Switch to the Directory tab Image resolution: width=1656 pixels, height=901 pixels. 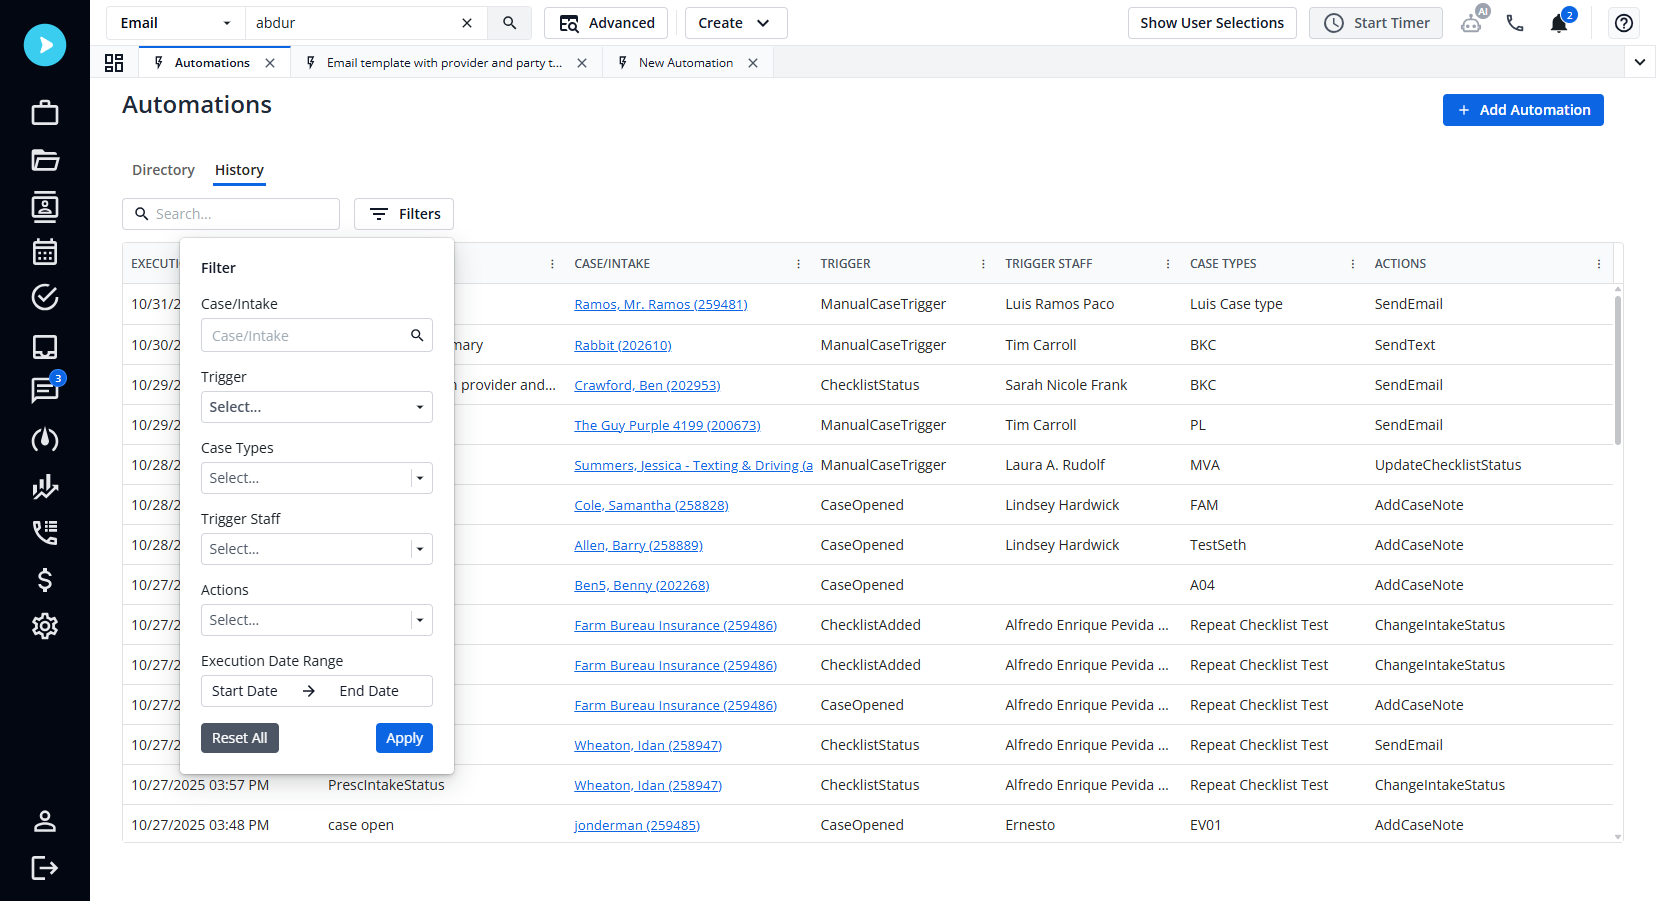[163, 170]
